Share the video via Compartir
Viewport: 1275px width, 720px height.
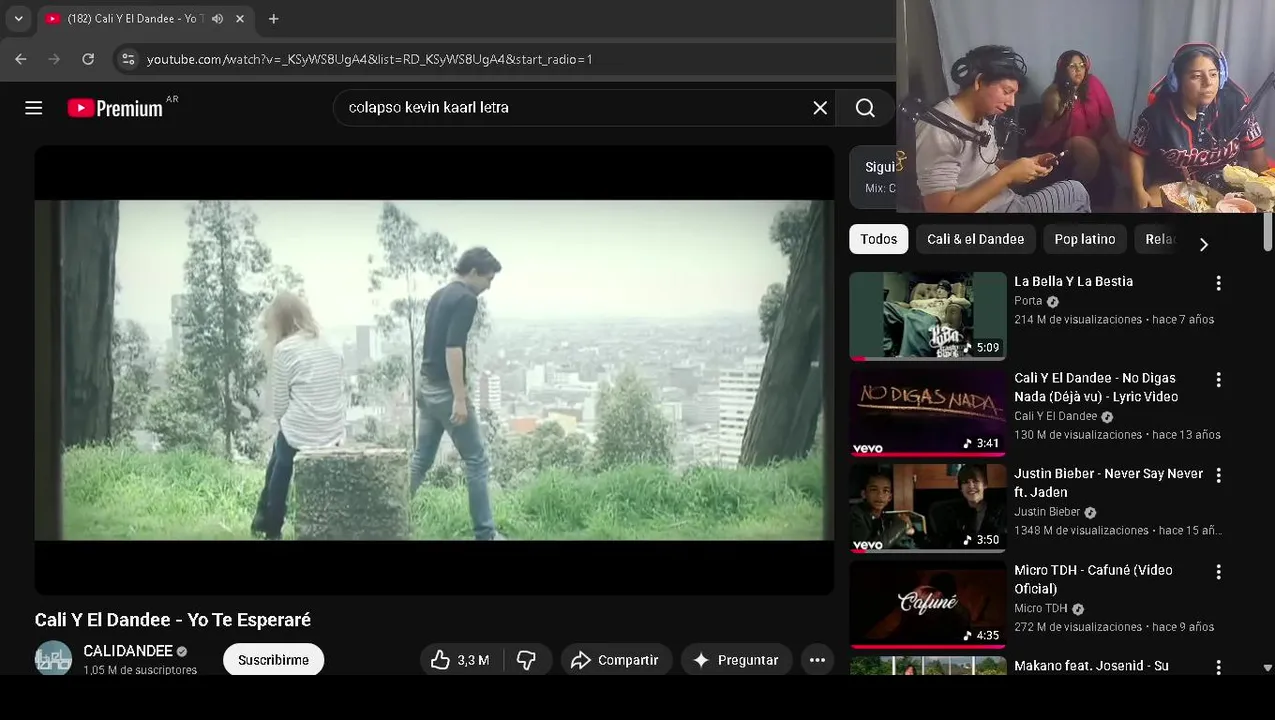click(x=616, y=660)
